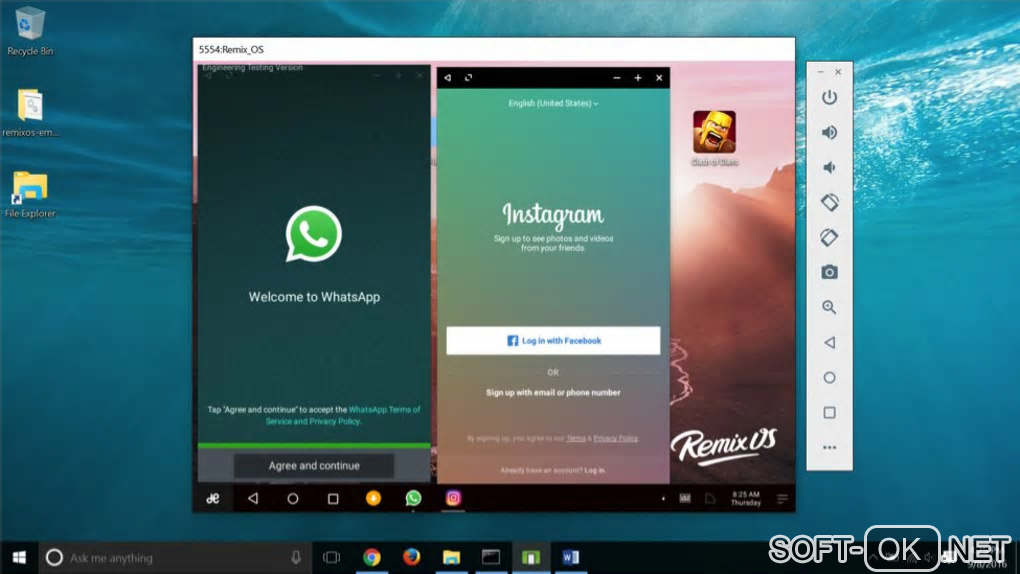Choose Sign up with email or phone
The width and height of the screenshot is (1020, 574).
tap(553, 392)
